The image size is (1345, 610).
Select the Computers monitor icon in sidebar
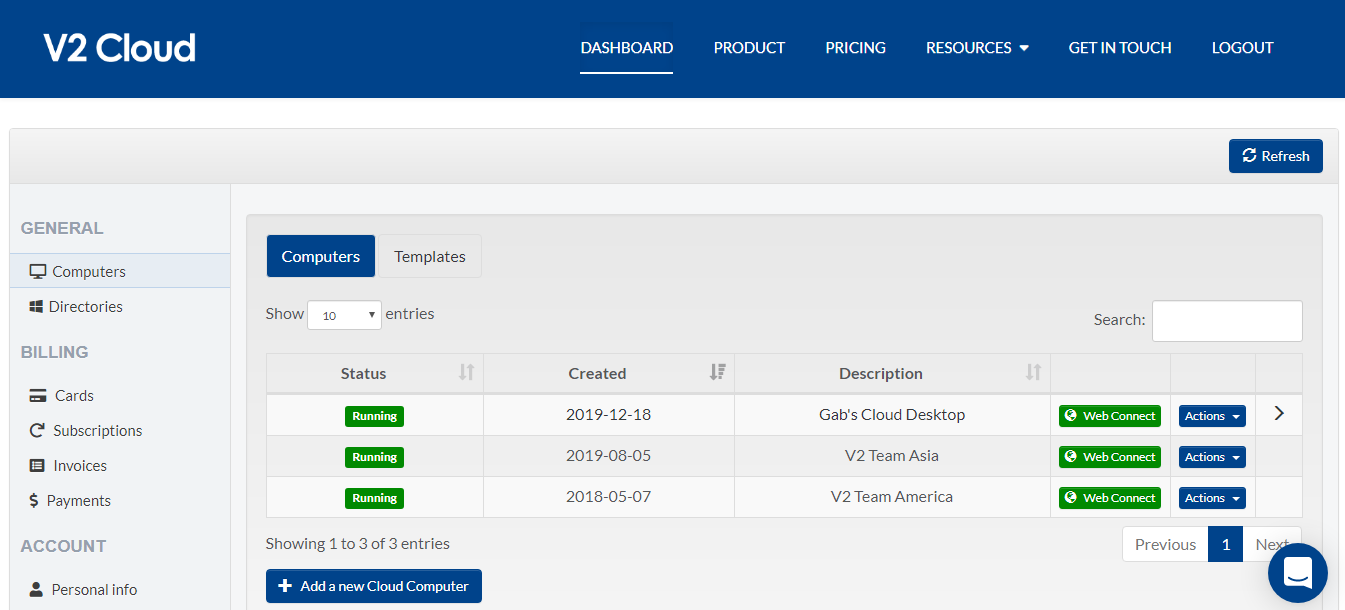pos(38,270)
